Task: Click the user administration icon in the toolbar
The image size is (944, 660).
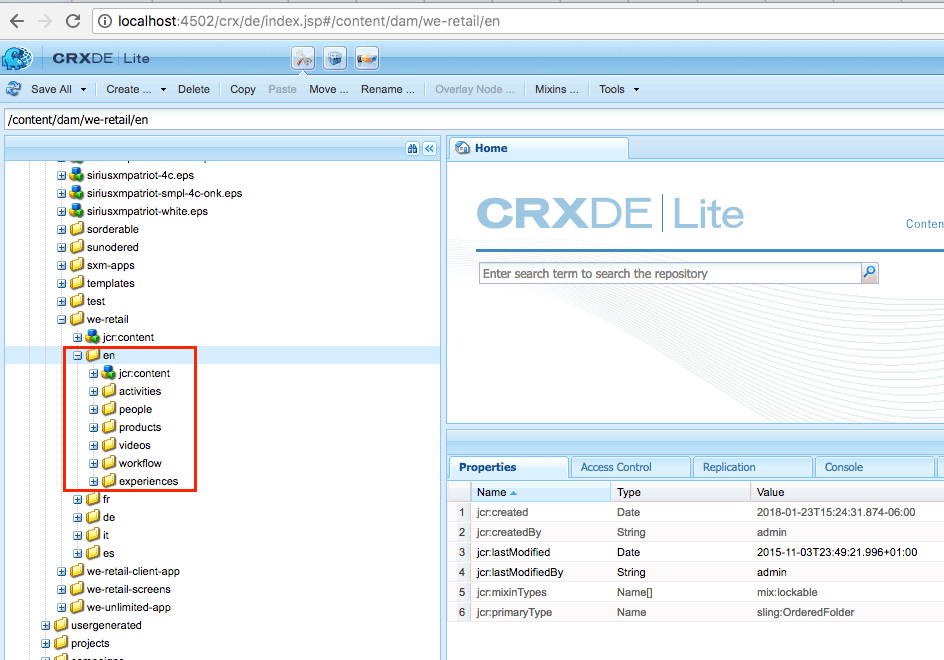Action: pyautogui.click(x=366, y=58)
